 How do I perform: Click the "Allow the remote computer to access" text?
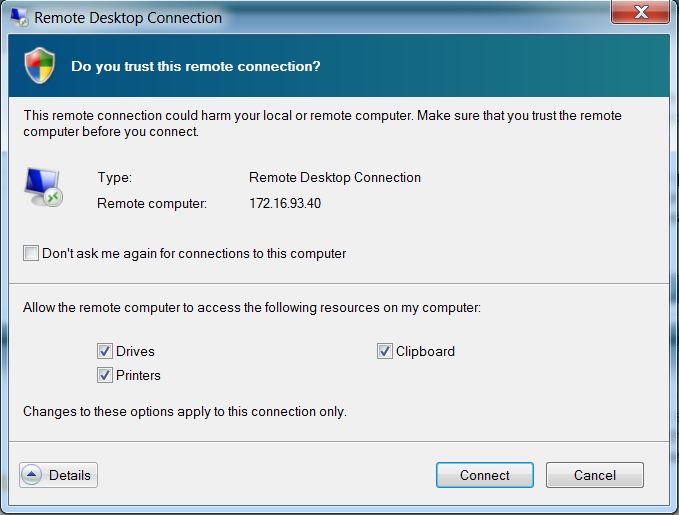click(x=252, y=308)
